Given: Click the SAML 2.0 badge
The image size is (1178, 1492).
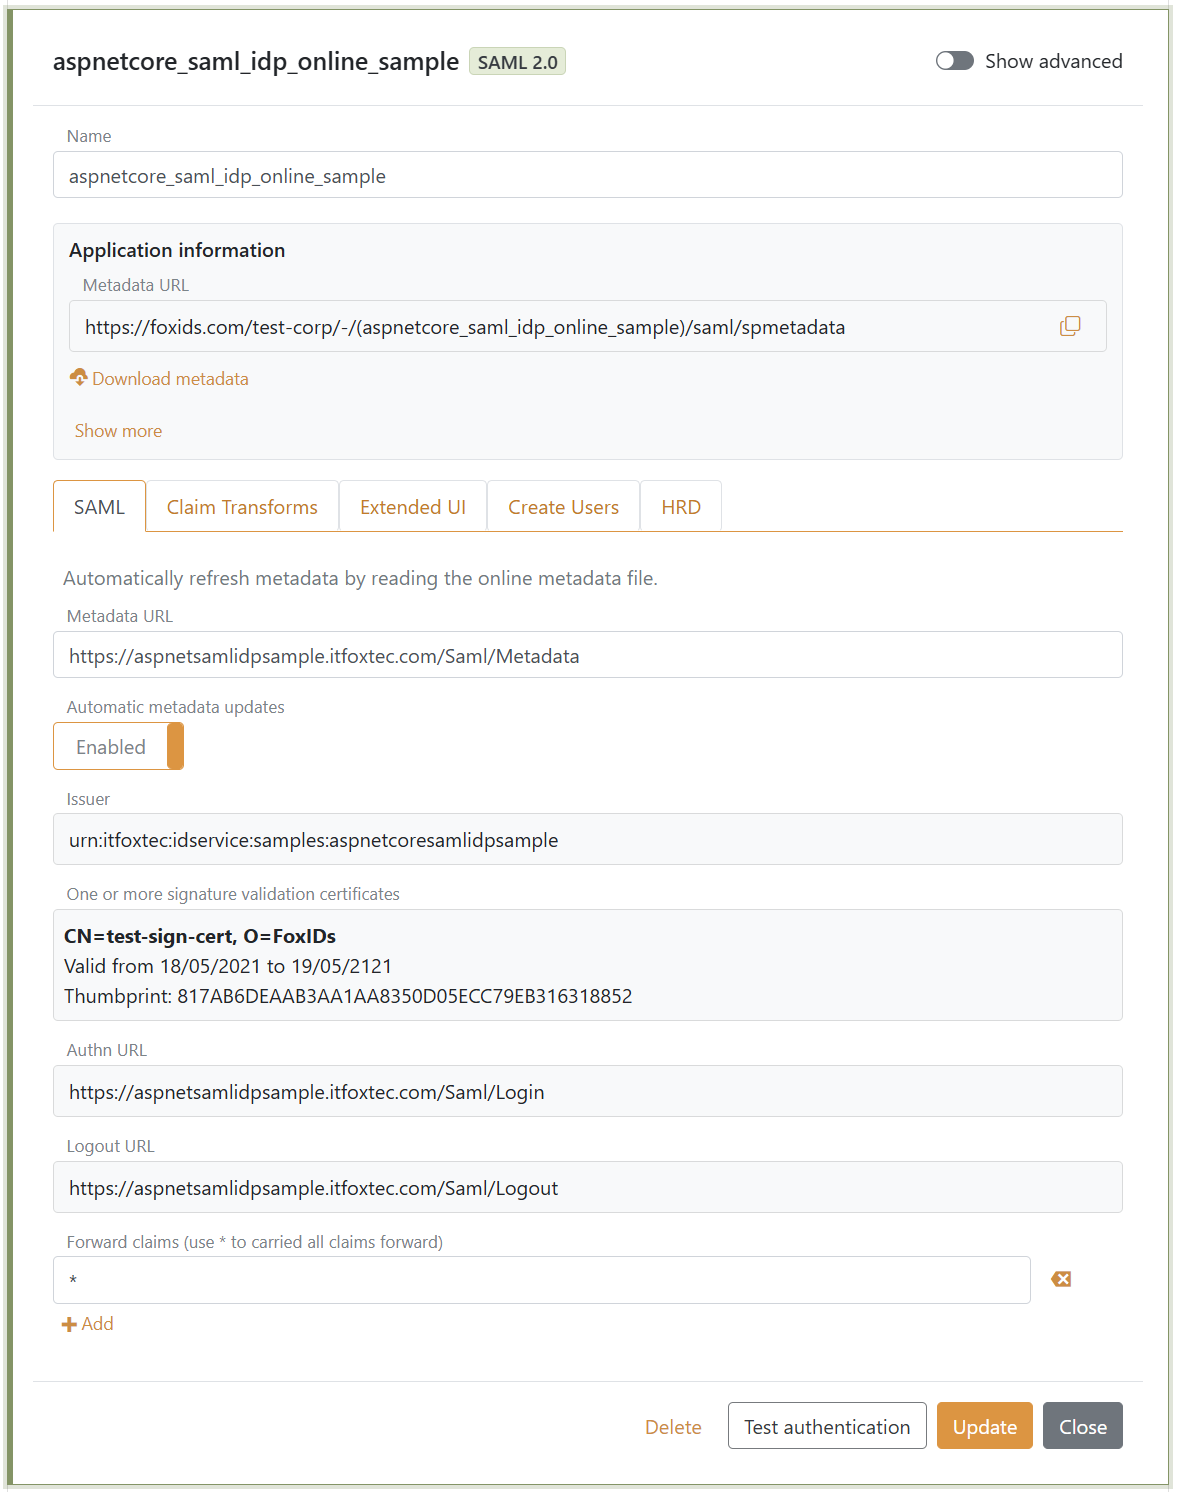Looking at the screenshot, I should click(517, 62).
